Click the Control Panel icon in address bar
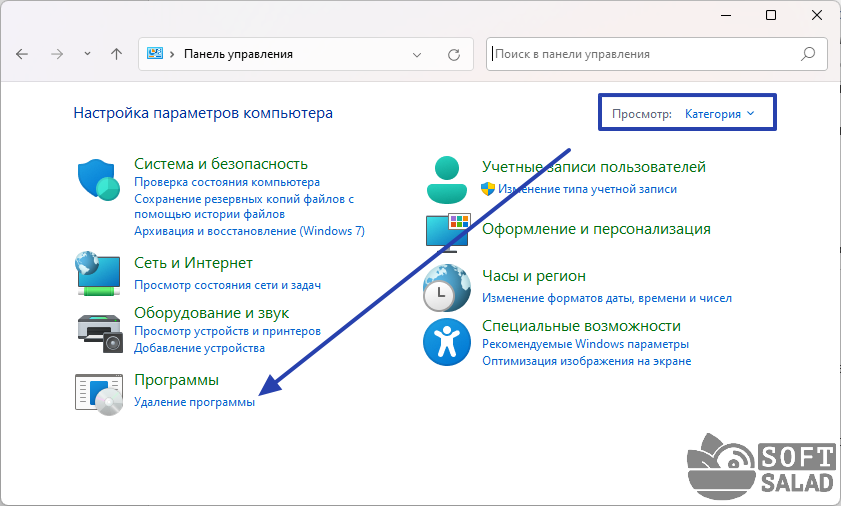This screenshot has width=841, height=506. pos(155,53)
